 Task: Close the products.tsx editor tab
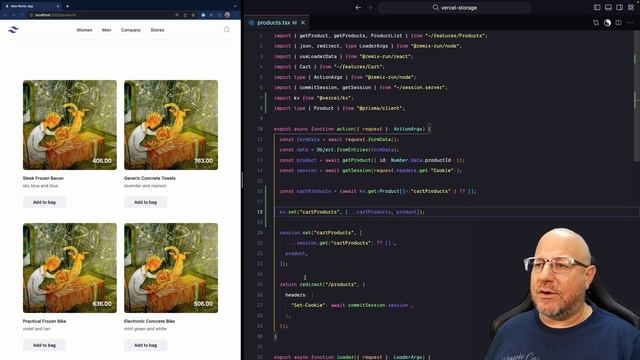pos(303,23)
